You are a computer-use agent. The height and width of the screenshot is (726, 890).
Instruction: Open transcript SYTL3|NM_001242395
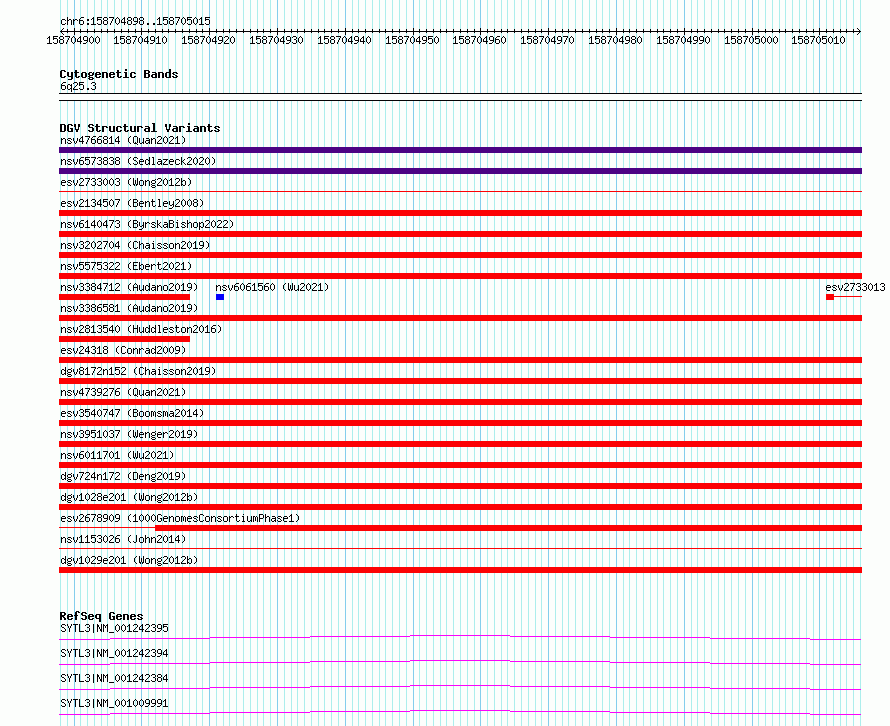click(114, 628)
